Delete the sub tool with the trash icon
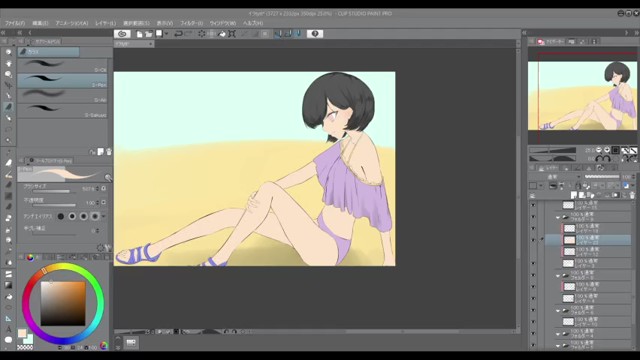The width and height of the screenshot is (640, 360). (109, 152)
